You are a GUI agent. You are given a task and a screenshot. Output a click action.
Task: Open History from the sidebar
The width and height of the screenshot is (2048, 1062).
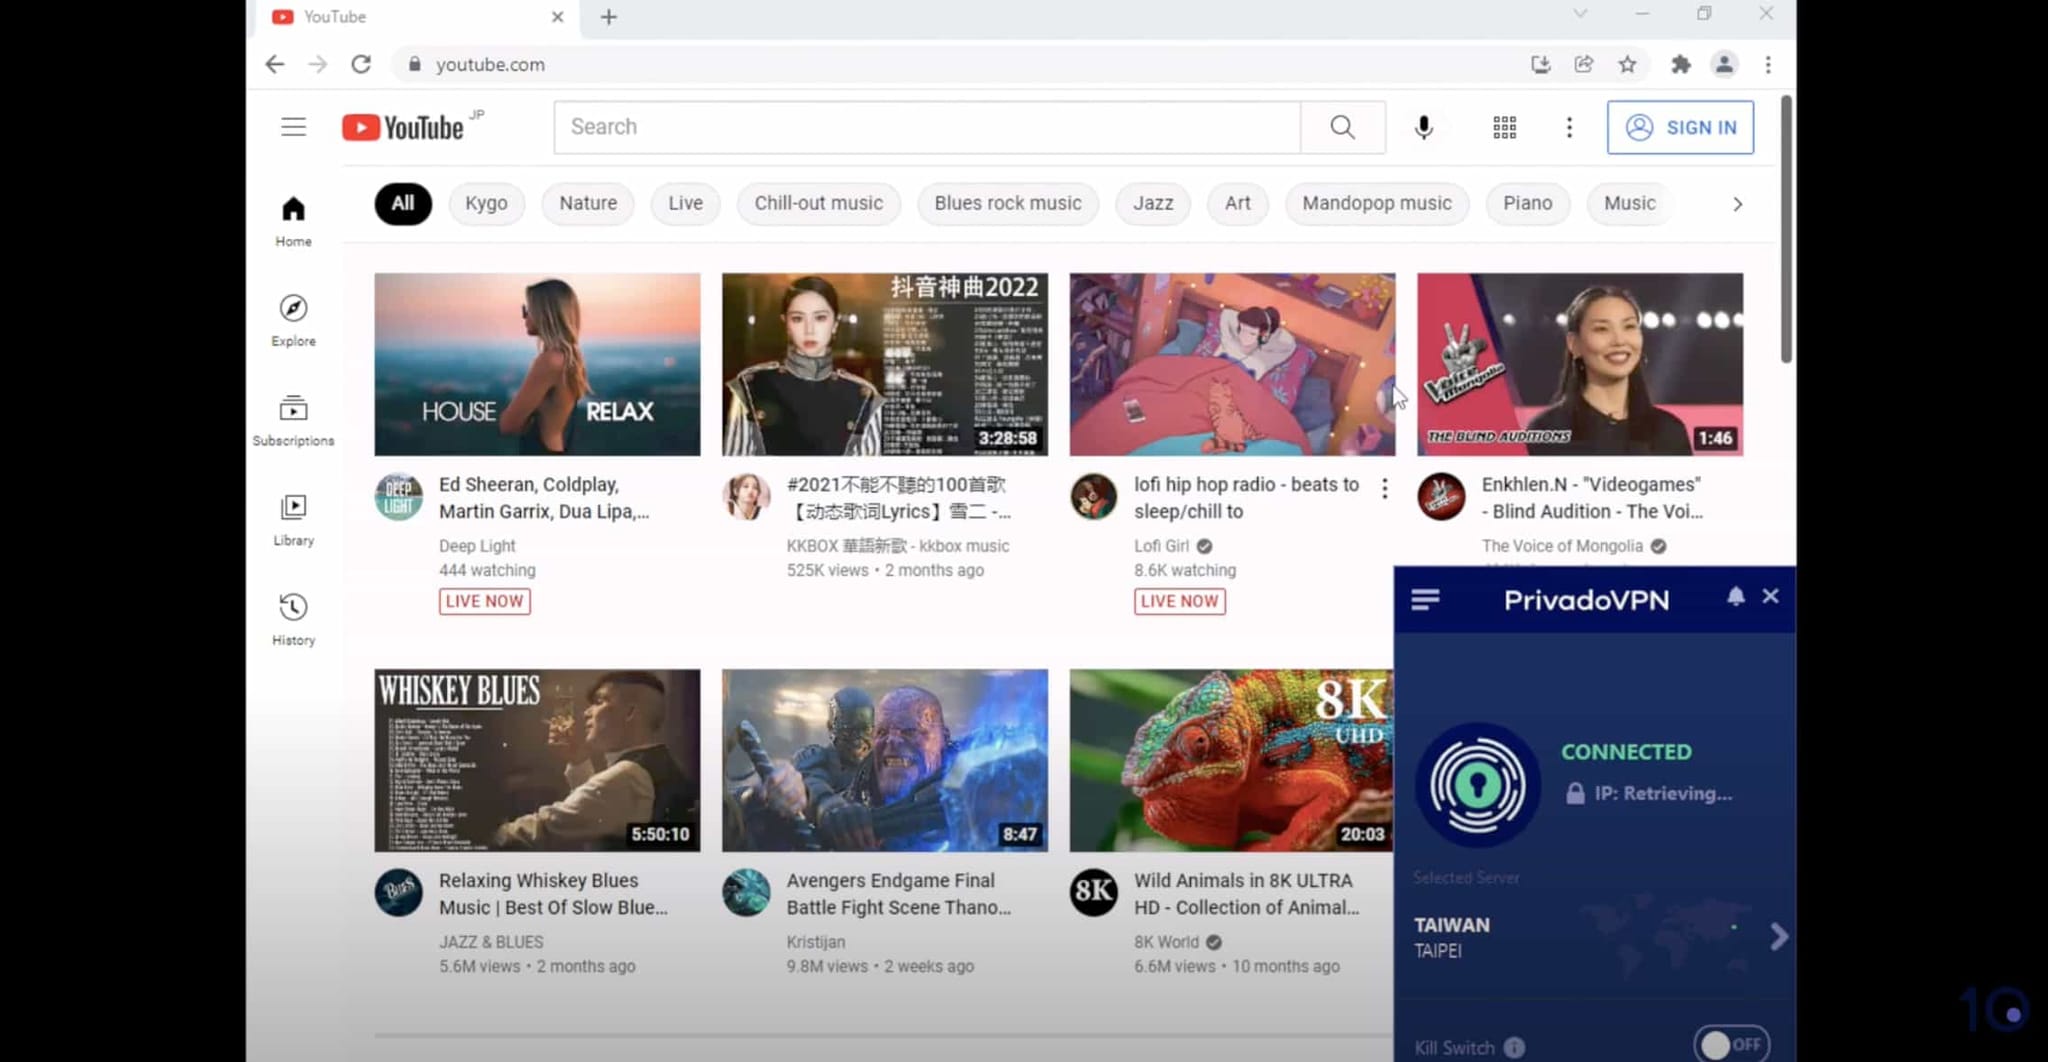point(293,619)
